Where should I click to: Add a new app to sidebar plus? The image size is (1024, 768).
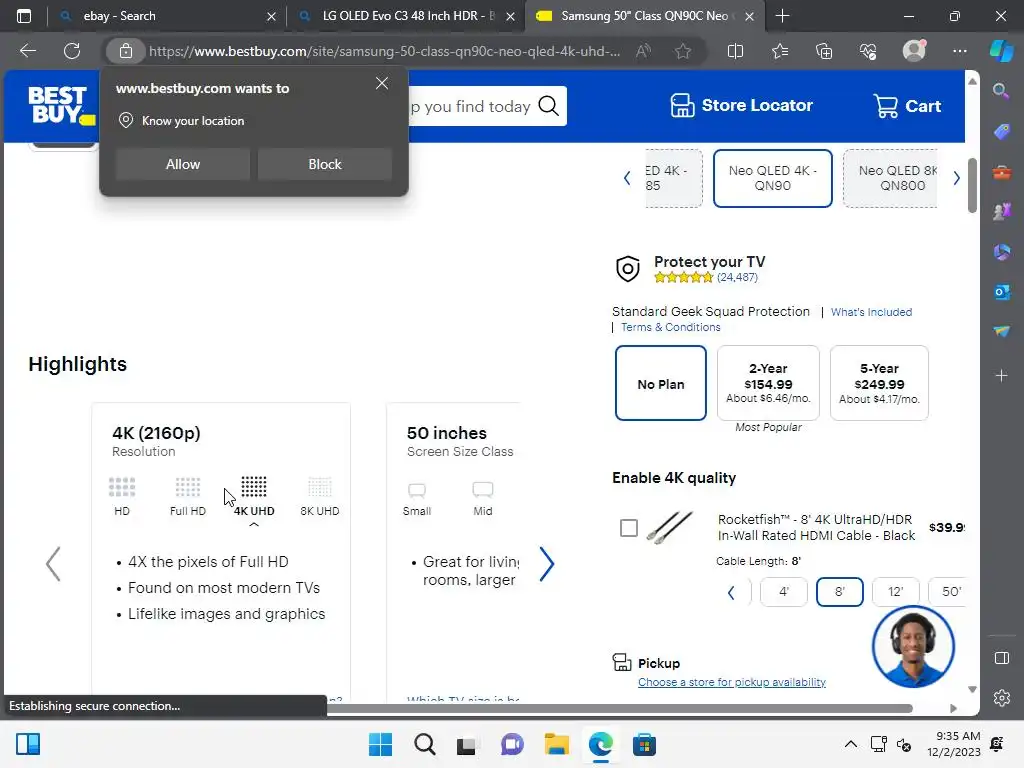pos(1001,376)
